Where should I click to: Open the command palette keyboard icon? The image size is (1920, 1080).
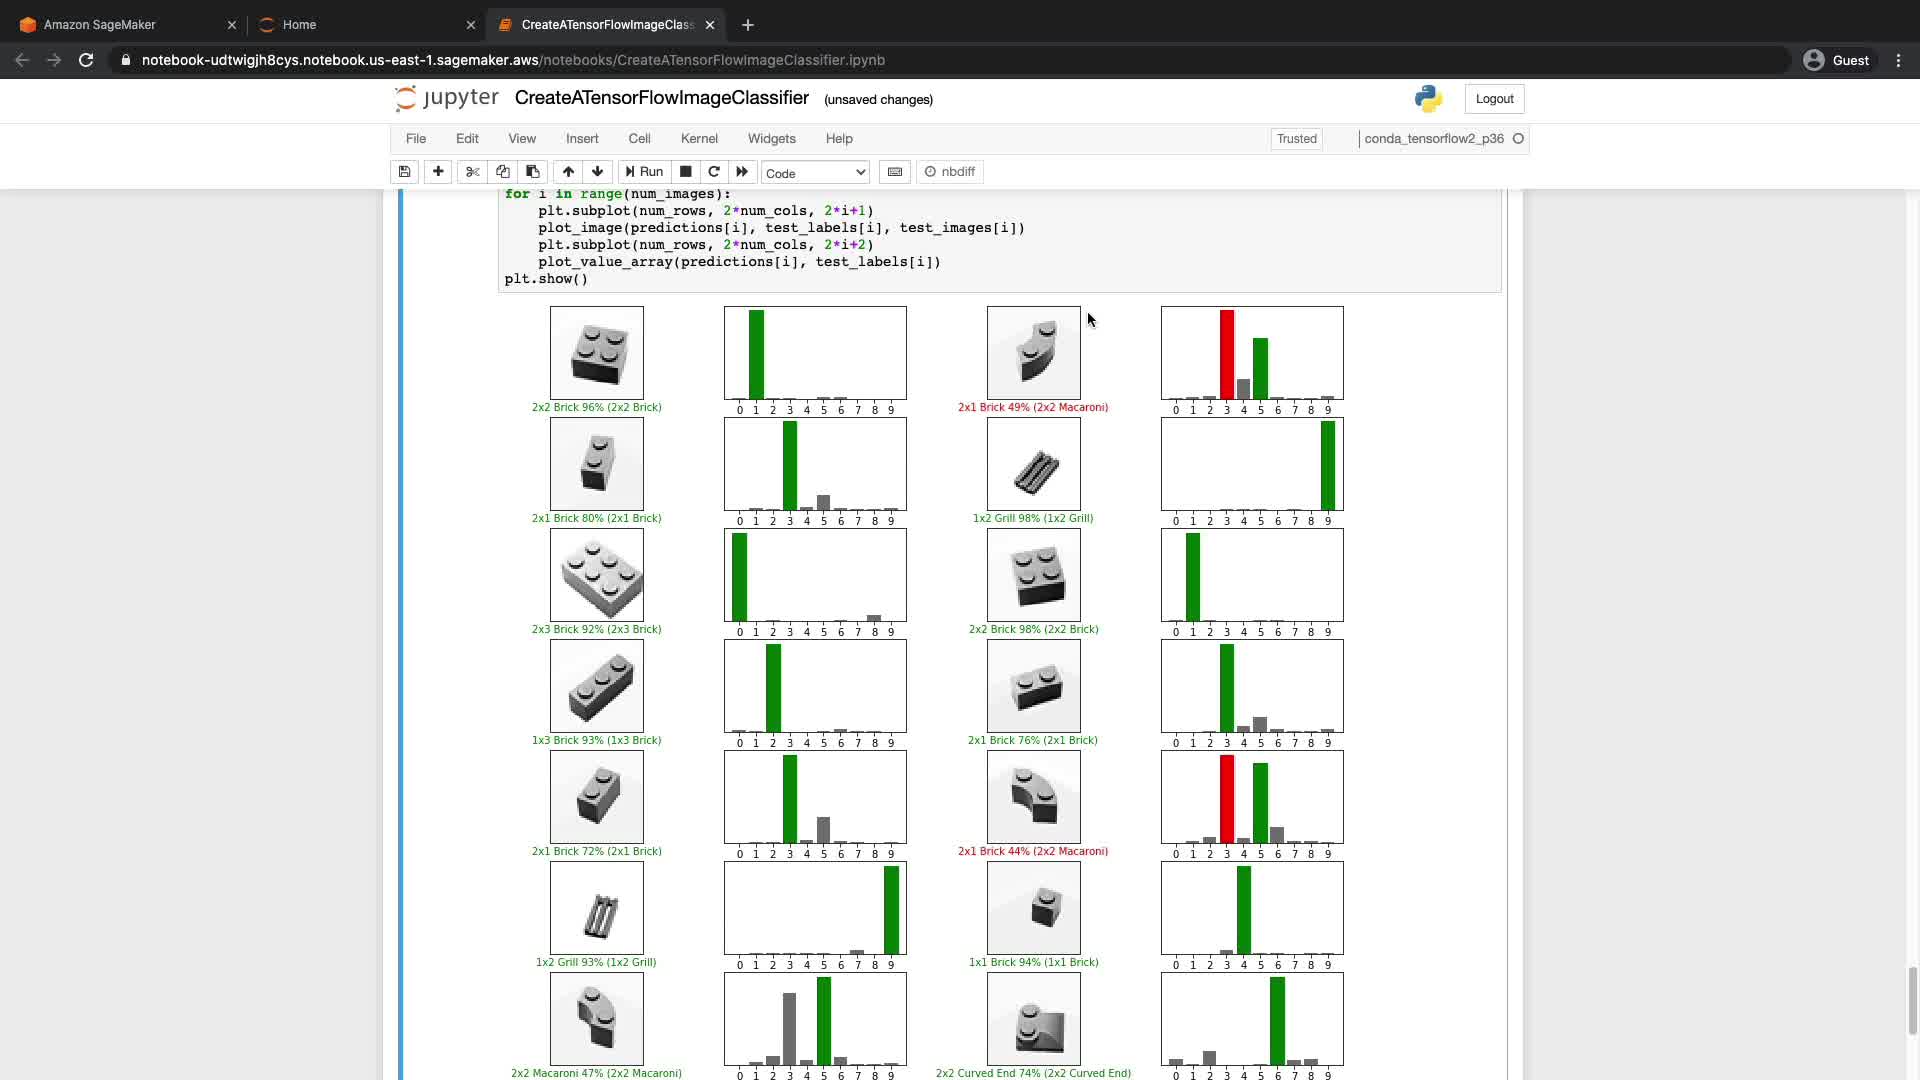[x=895, y=172]
